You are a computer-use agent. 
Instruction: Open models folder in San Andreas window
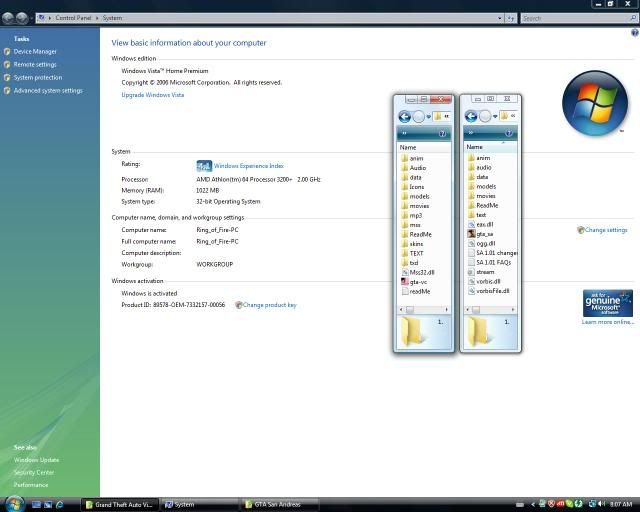pyautogui.click(x=482, y=186)
